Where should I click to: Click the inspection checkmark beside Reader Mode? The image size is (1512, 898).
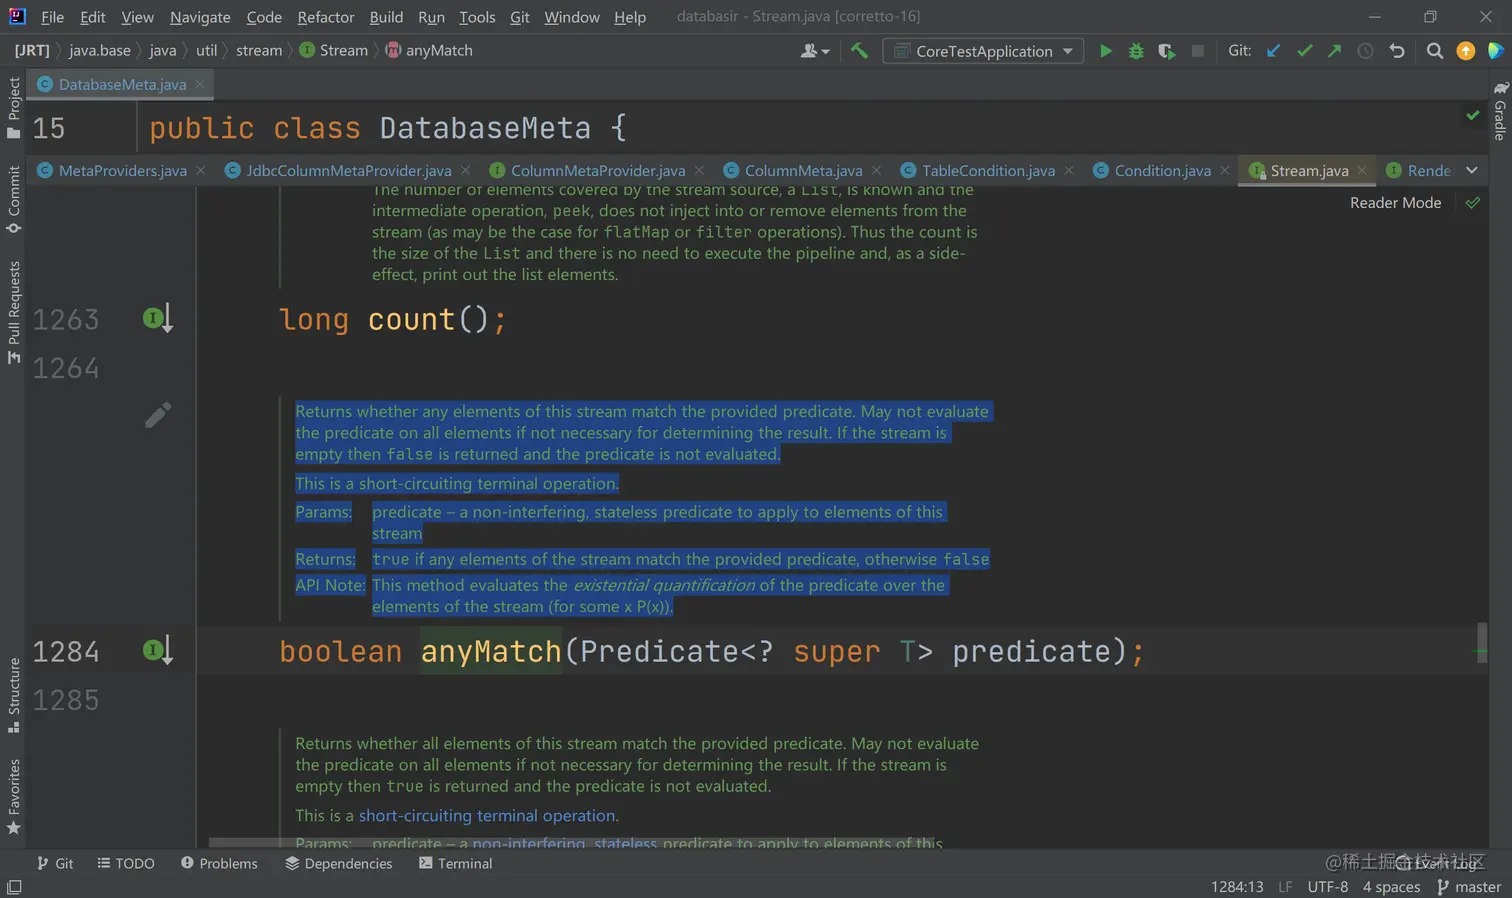[1472, 203]
